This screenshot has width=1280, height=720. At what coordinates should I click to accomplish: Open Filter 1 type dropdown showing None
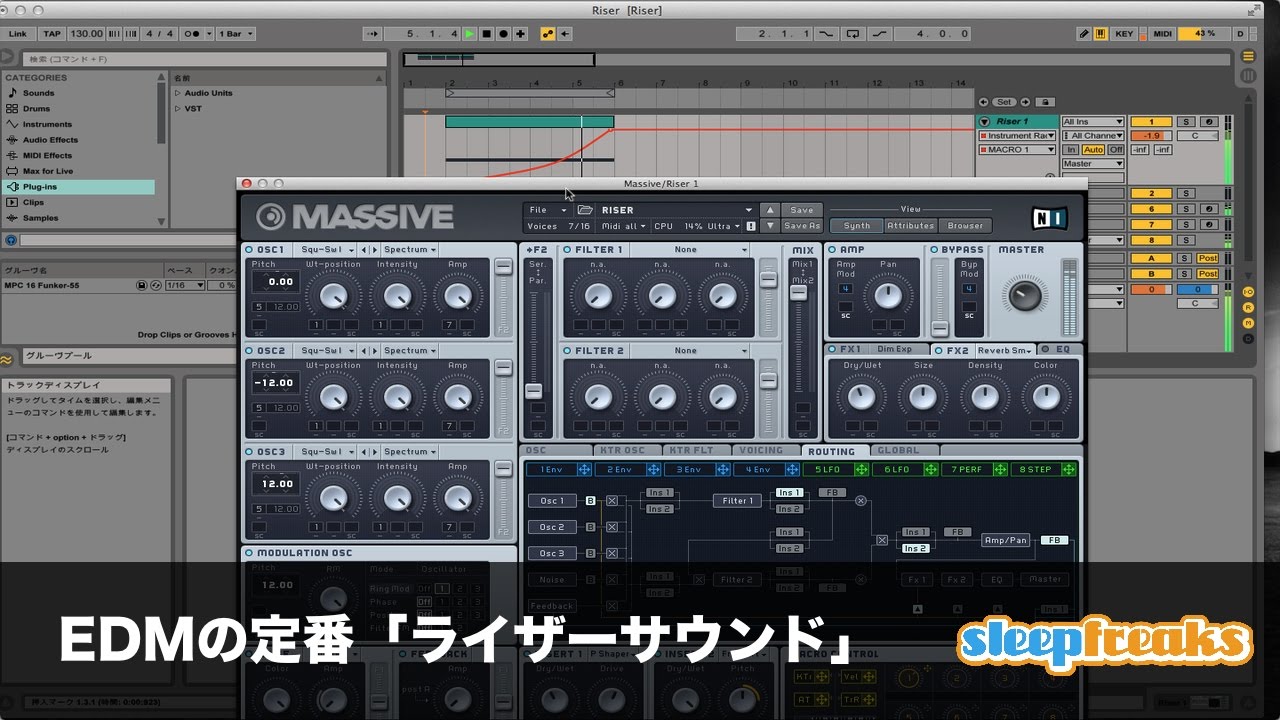coord(690,250)
